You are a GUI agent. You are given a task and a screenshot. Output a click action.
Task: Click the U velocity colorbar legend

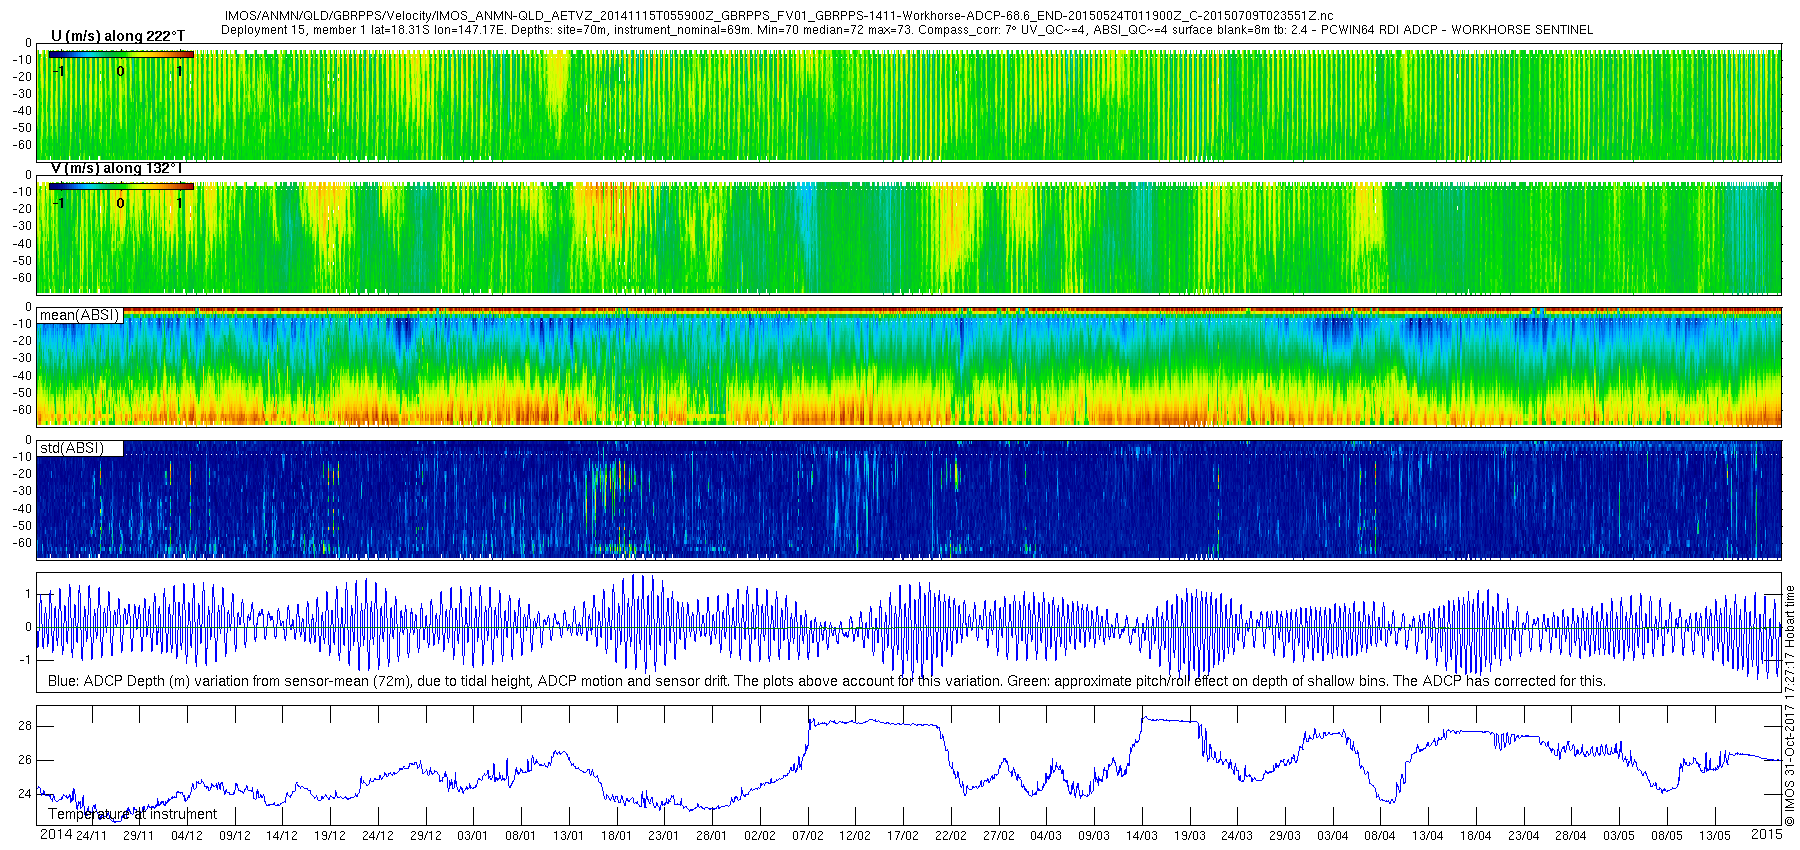pos(120,55)
